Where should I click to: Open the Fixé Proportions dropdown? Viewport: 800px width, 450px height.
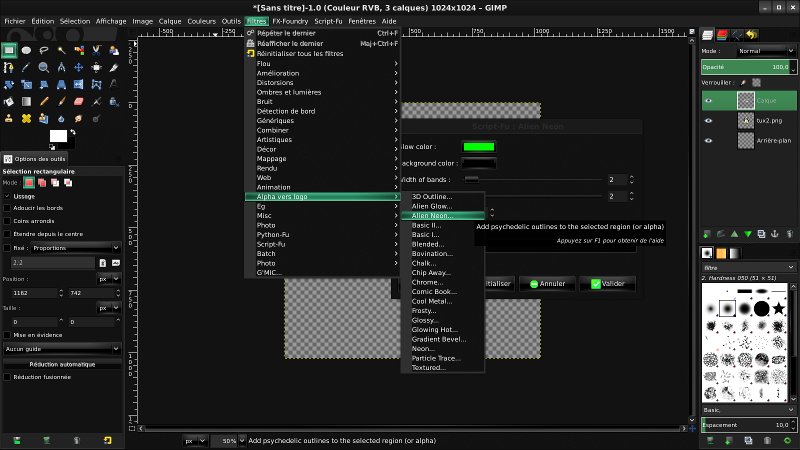(x=75, y=248)
